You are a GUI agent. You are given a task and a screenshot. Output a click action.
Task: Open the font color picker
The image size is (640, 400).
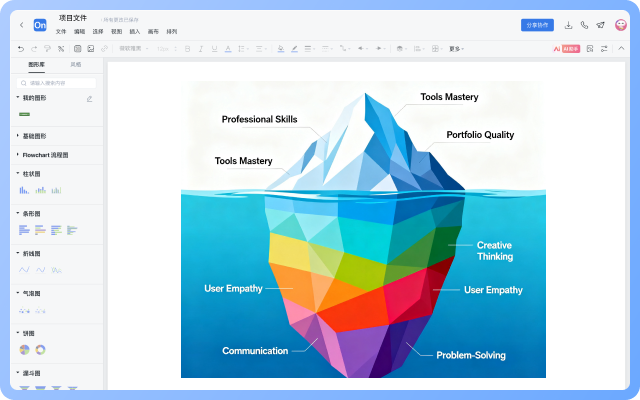click(228, 48)
